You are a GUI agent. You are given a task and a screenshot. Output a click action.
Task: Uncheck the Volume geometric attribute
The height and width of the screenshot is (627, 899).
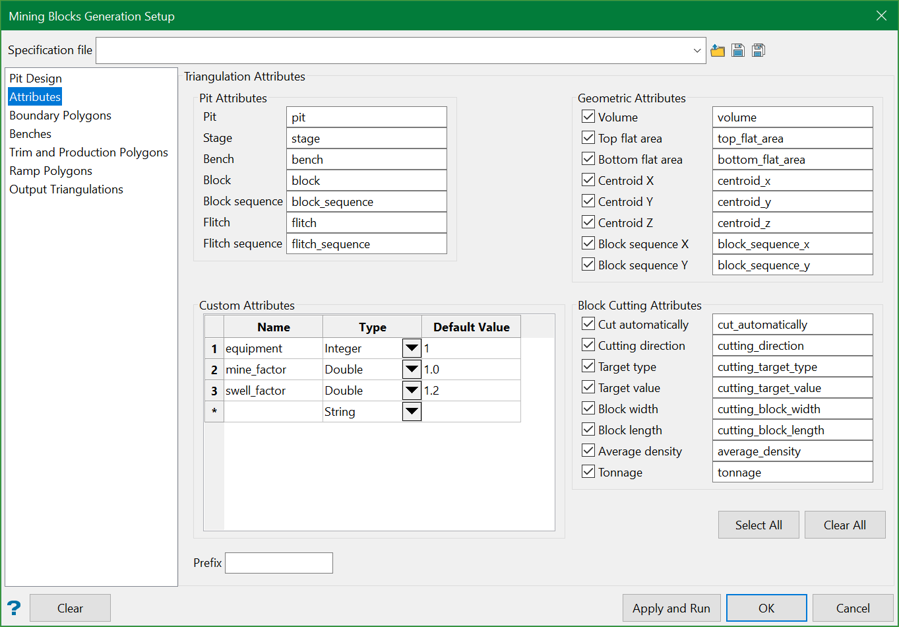pyautogui.click(x=588, y=117)
